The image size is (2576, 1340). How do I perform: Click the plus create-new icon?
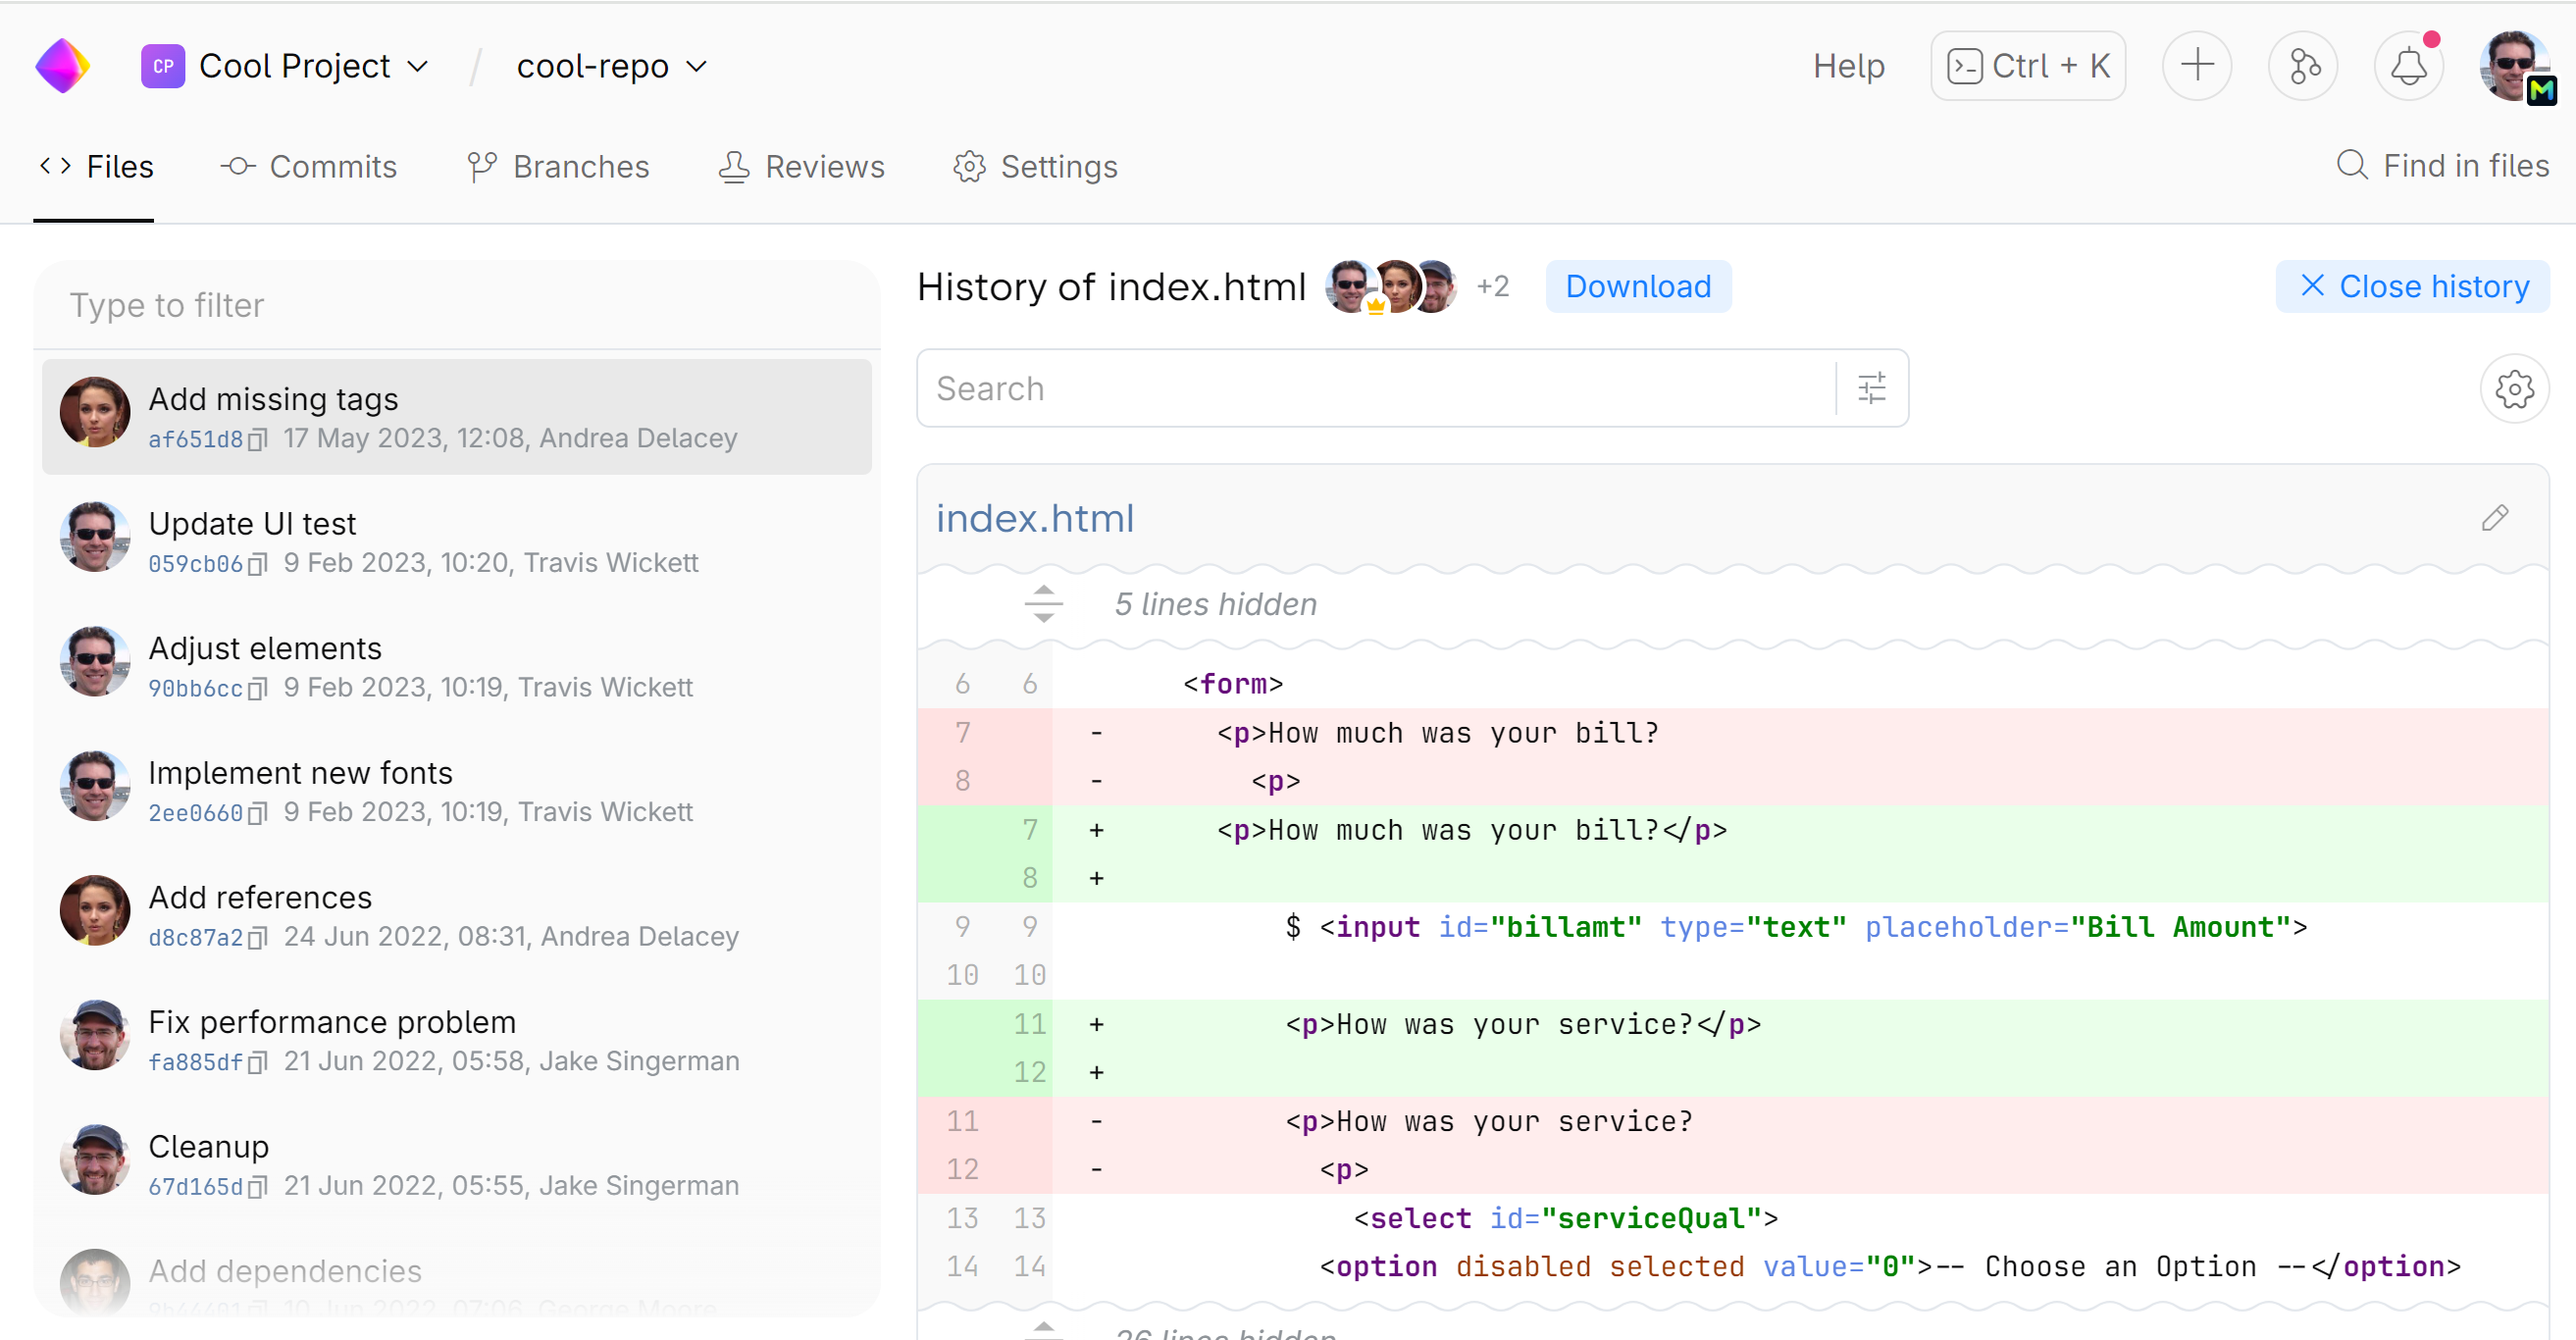click(x=2196, y=66)
